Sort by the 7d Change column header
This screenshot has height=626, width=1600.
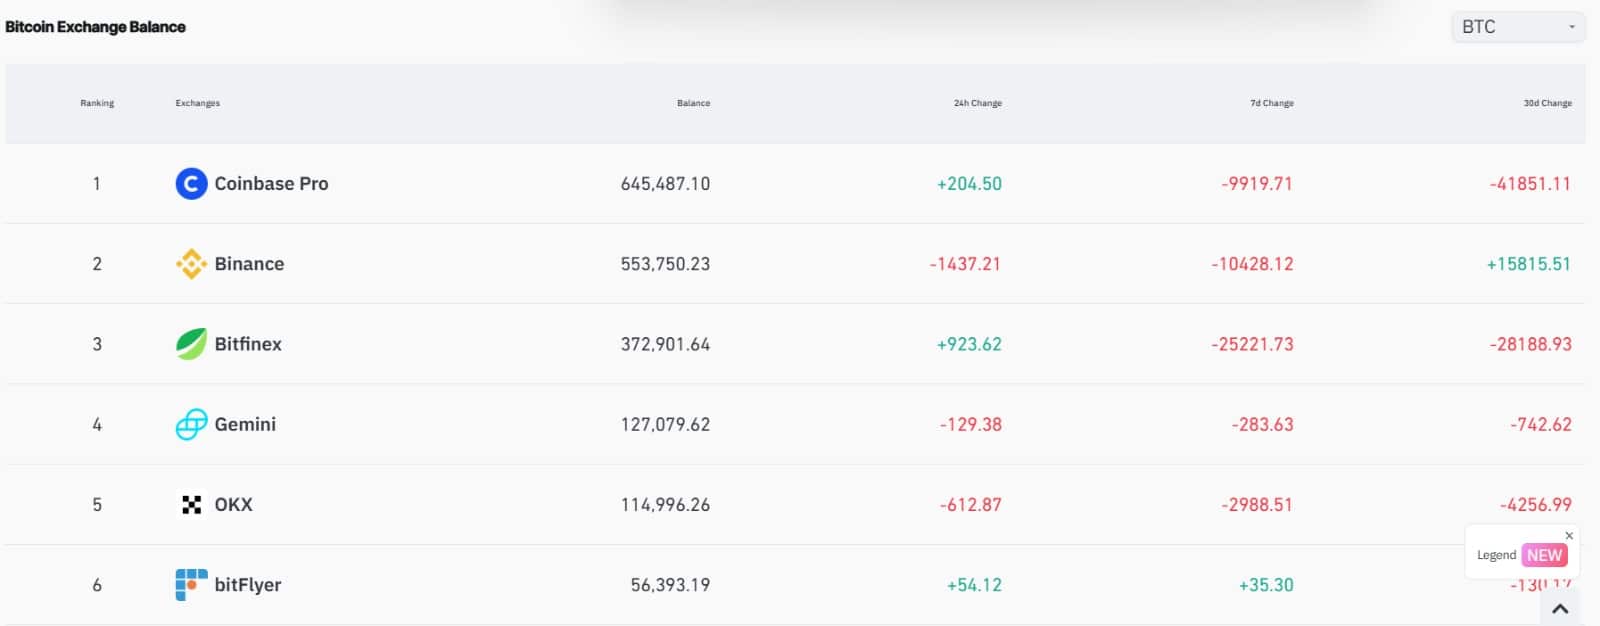coord(1271,103)
